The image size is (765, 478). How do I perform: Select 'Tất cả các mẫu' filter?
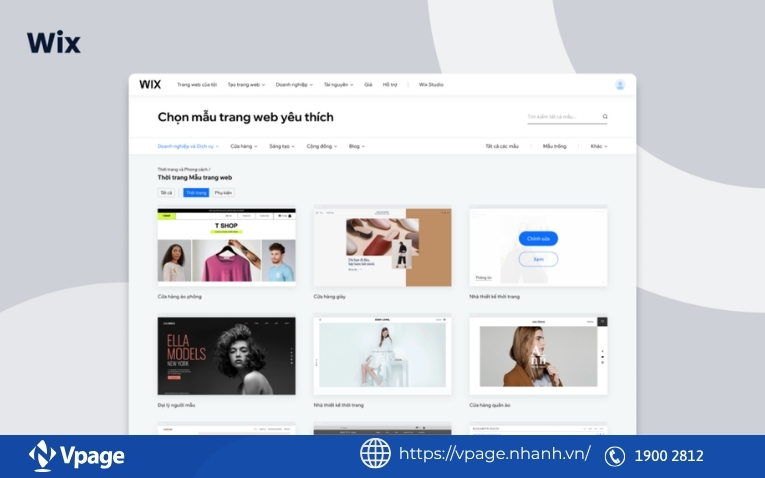click(x=502, y=146)
